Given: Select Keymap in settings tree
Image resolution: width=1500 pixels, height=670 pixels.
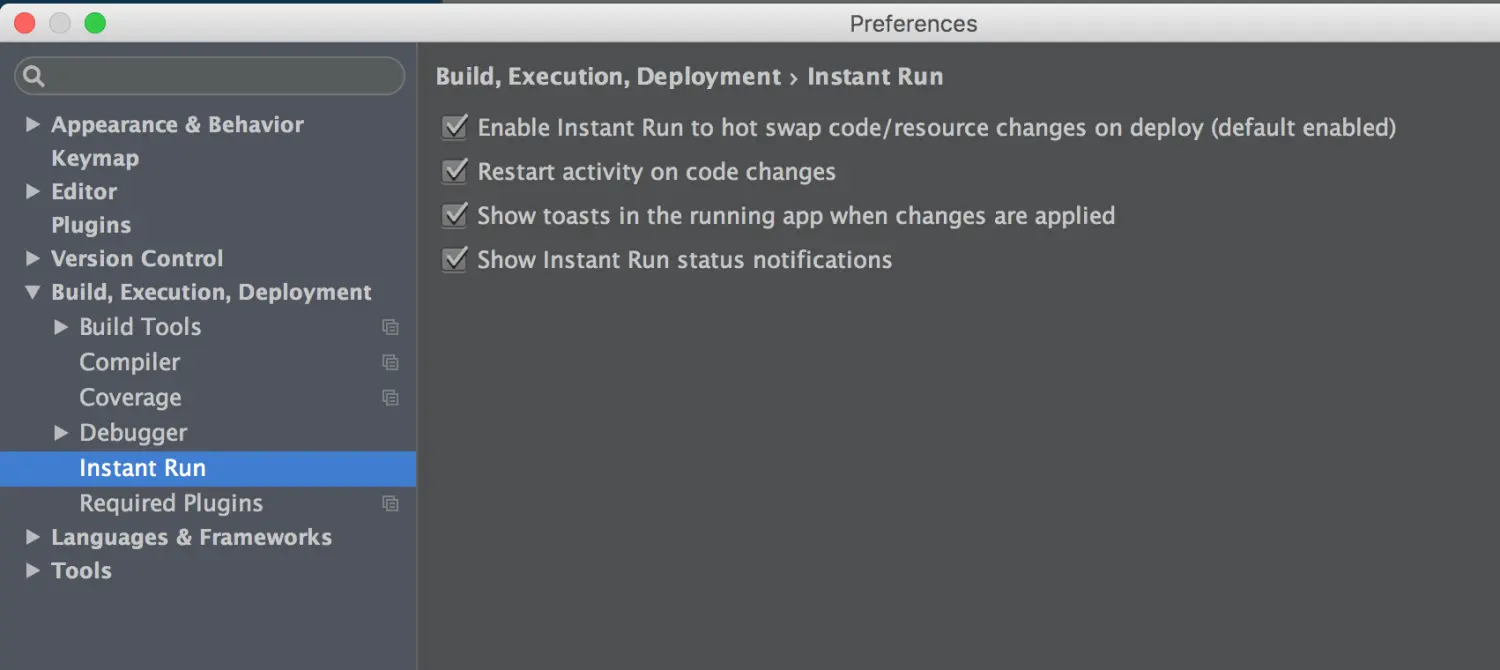Looking at the screenshot, I should (95, 158).
